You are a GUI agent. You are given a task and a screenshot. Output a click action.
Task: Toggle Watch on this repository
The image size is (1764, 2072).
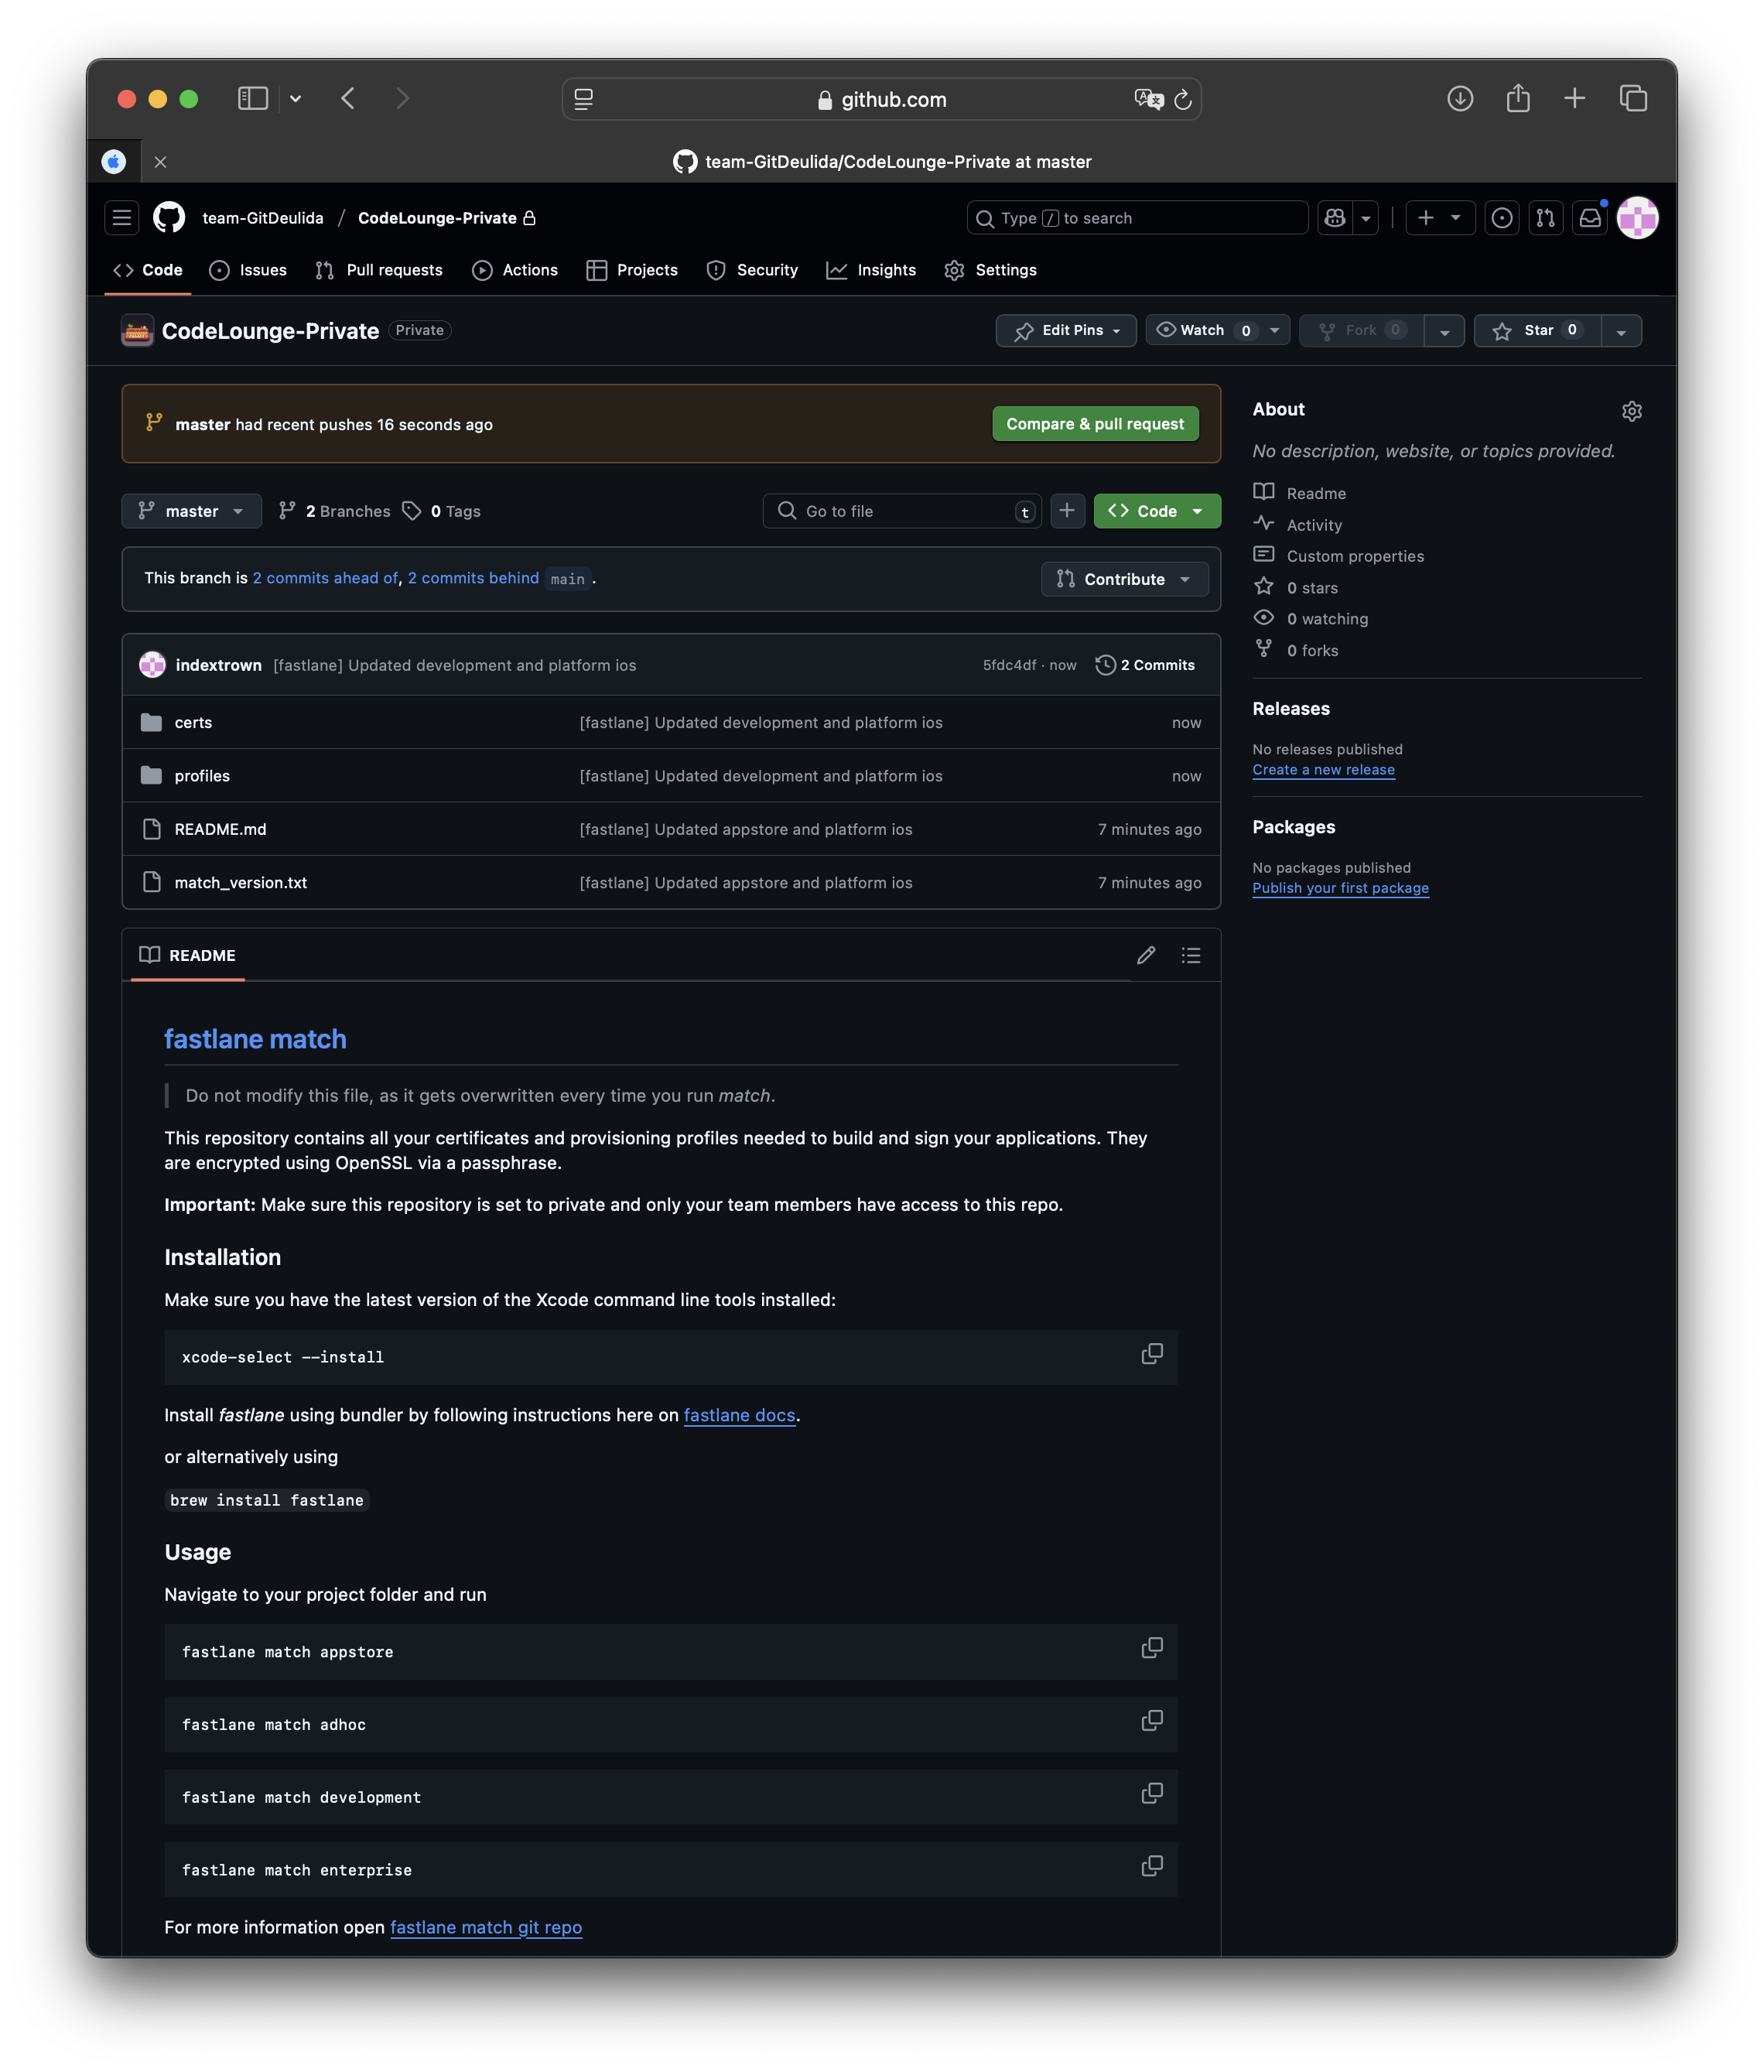[1203, 331]
